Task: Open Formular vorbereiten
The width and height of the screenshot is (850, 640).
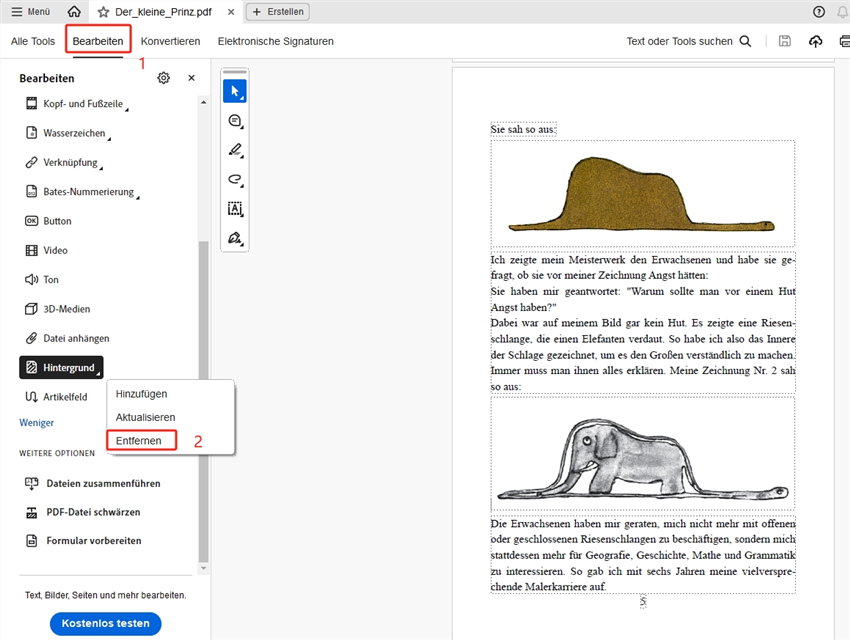Action: pyautogui.click(x=83, y=541)
